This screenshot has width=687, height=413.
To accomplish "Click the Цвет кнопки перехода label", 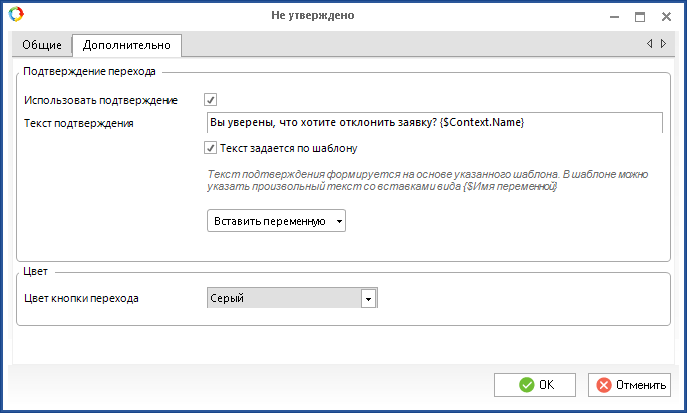I will (81, 298).
